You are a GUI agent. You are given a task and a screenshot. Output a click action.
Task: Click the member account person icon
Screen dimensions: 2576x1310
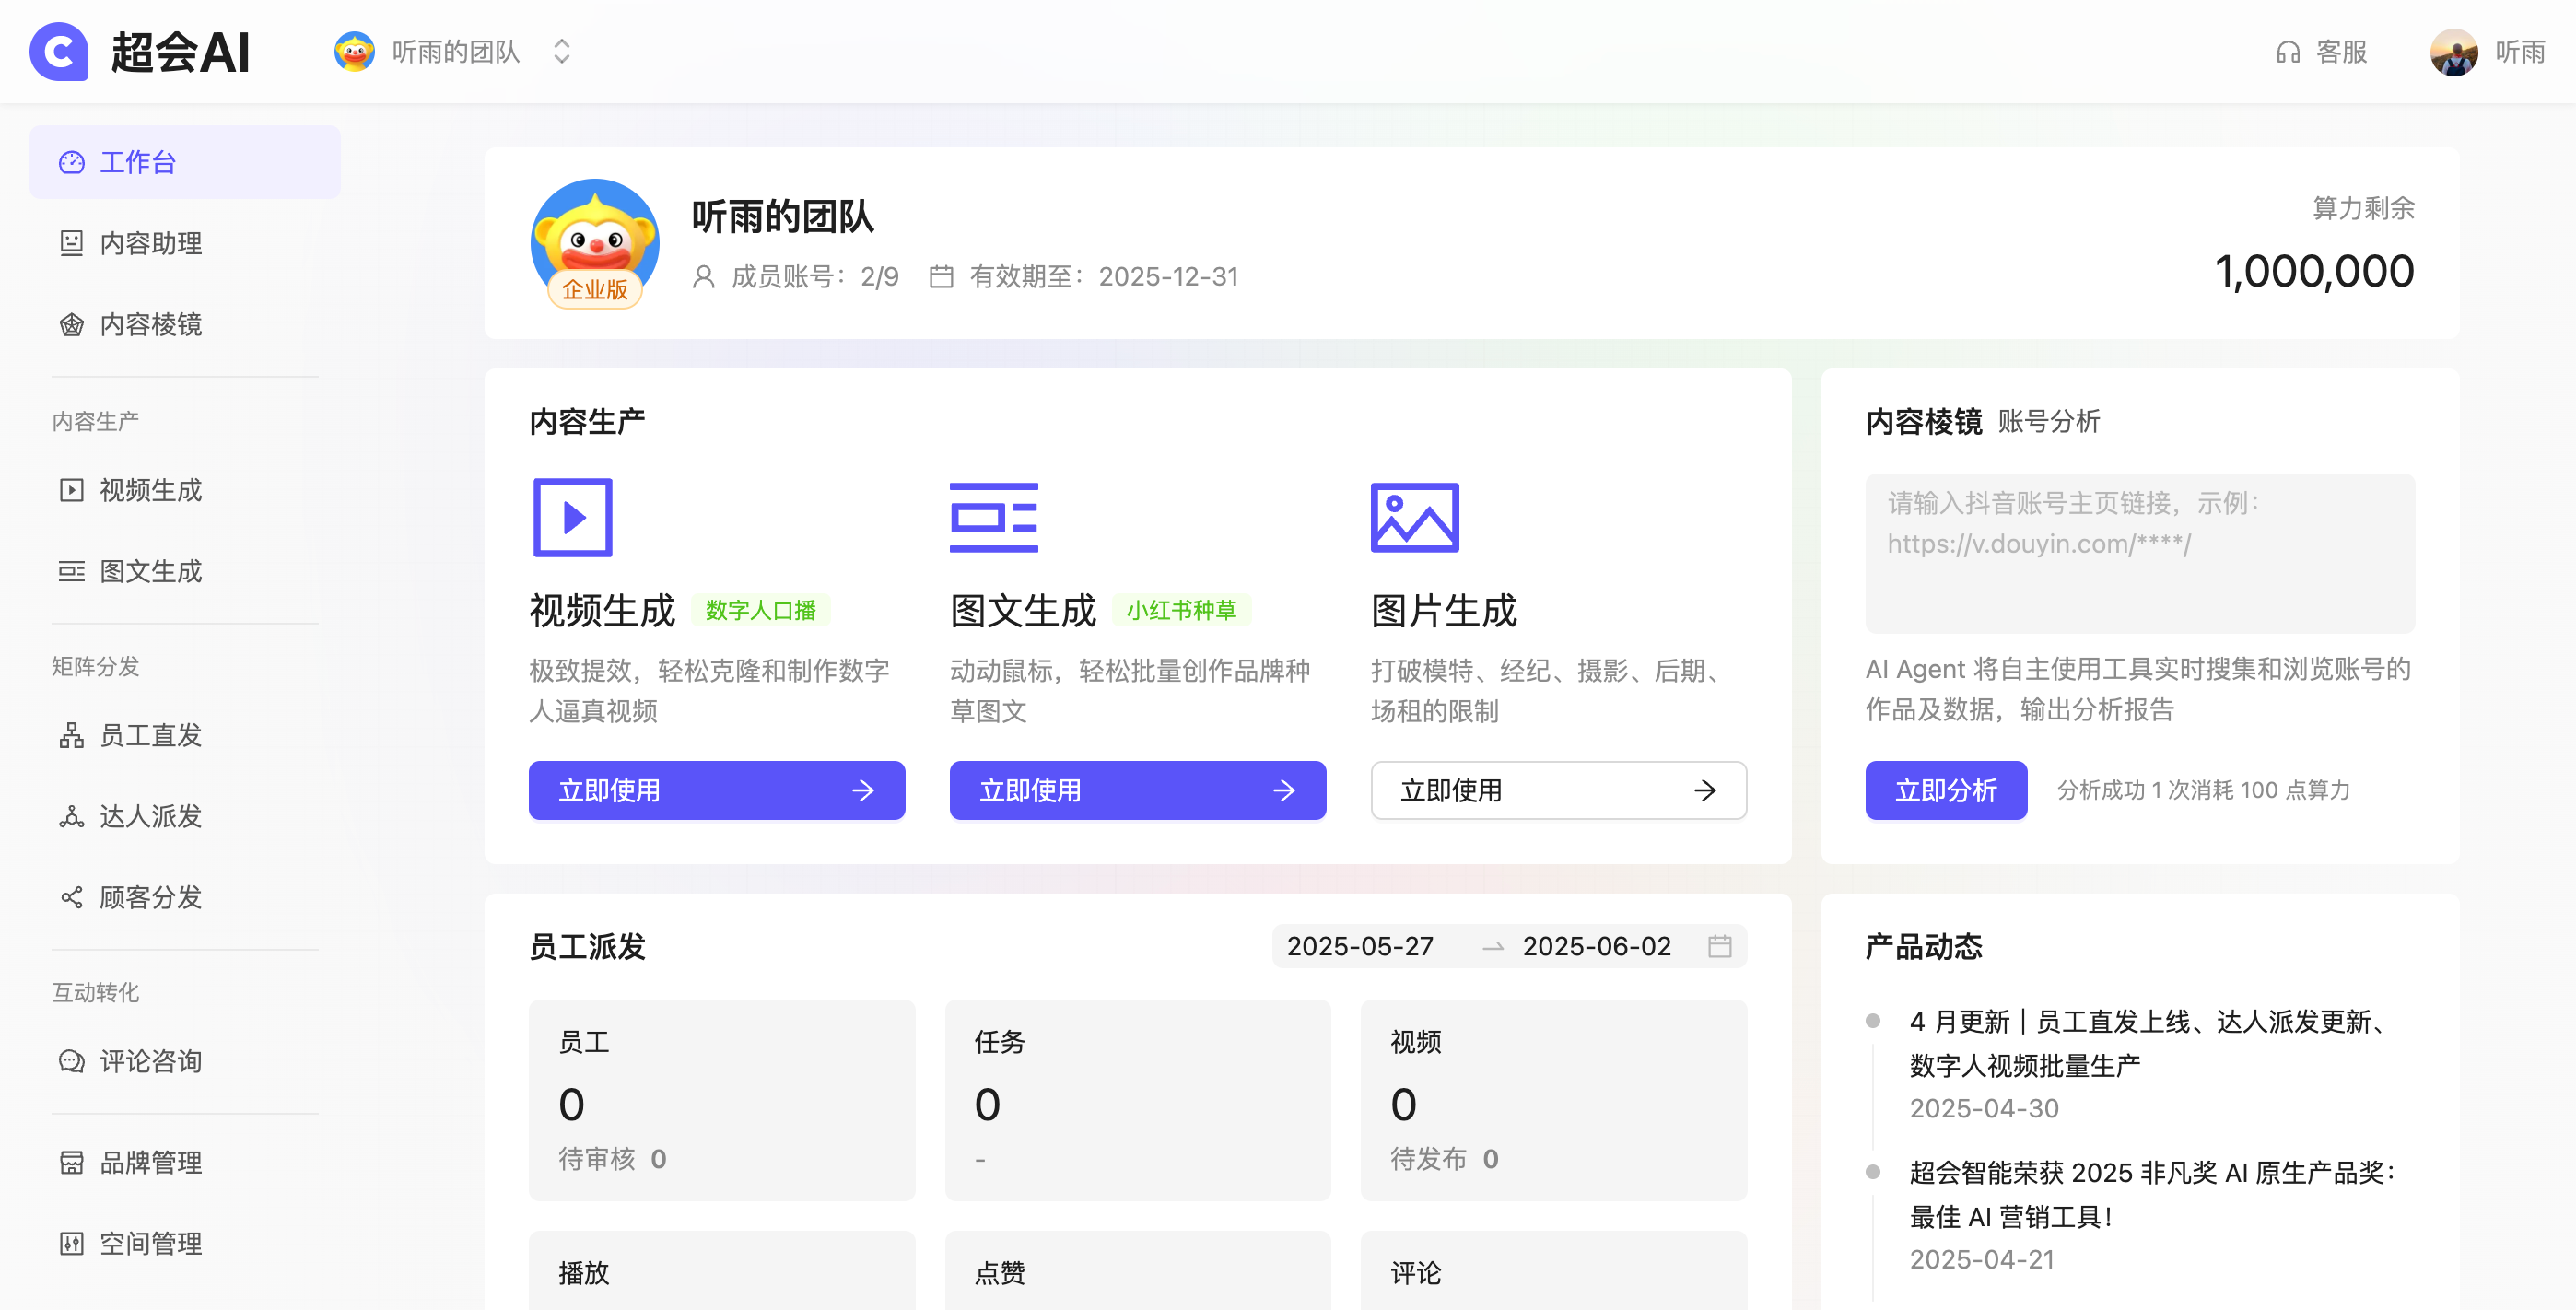click(x=704, y=276)
